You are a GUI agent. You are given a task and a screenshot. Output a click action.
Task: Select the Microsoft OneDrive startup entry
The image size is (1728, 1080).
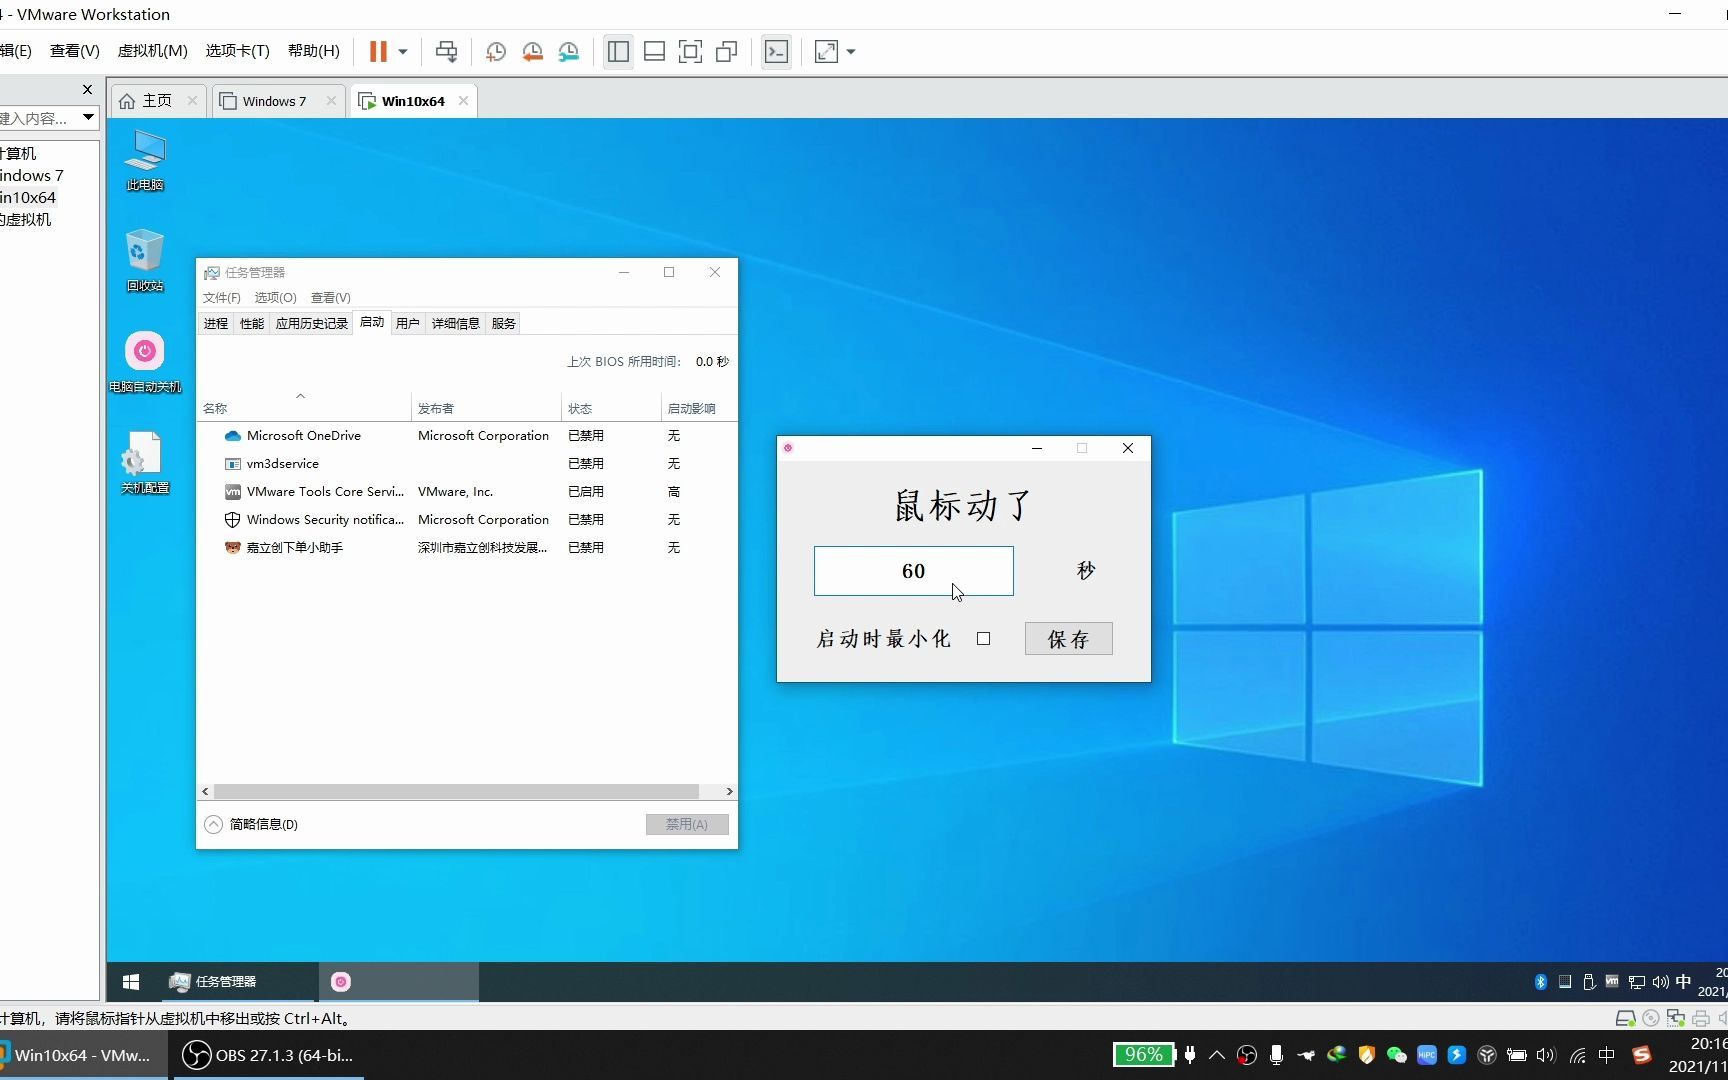[467, 436]
